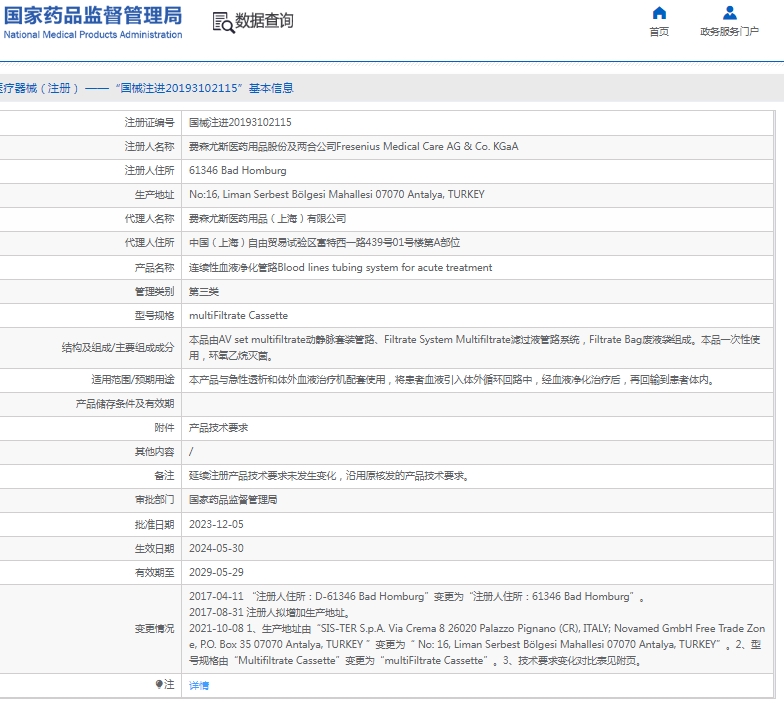Select the effective date 2024-05-30

(x=216, y=548)
